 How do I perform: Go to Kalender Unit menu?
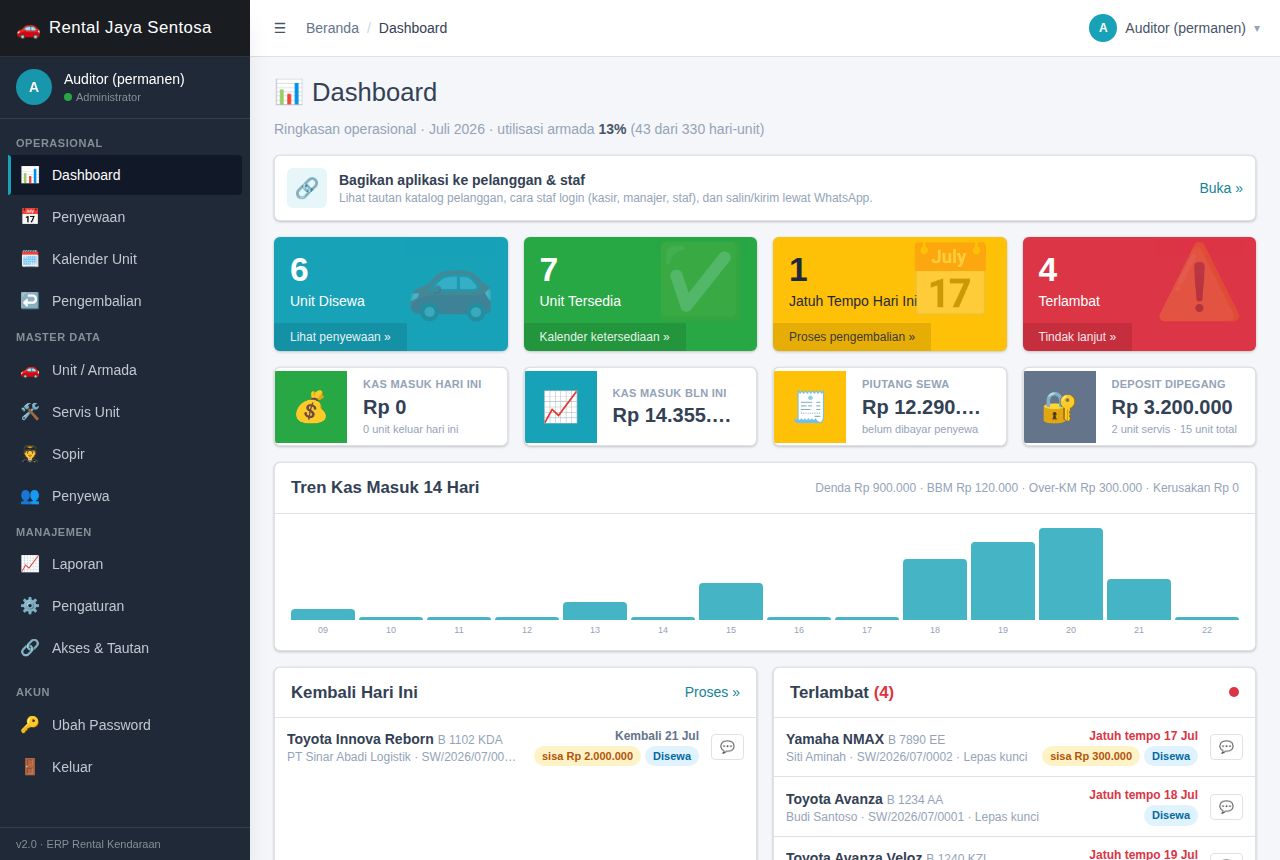[x=125, y=259]
